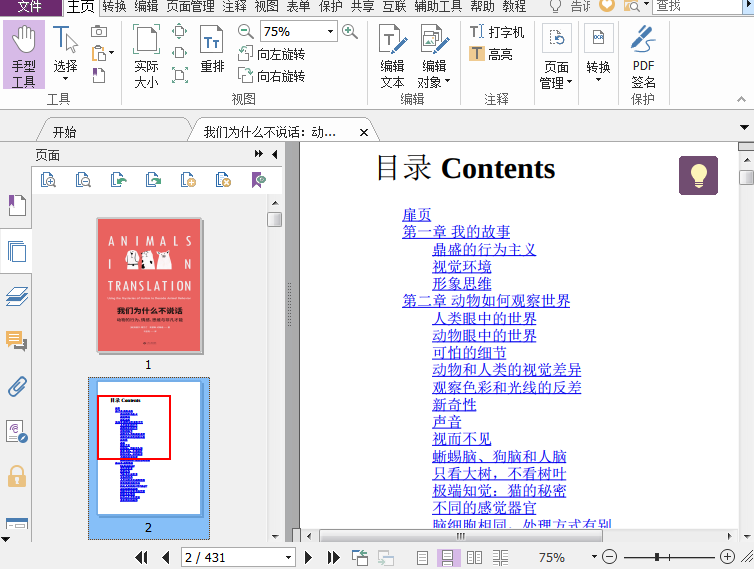Screen dimensions: 754x569
Task: Go to the next page button
Action: [x=308, y=557]
